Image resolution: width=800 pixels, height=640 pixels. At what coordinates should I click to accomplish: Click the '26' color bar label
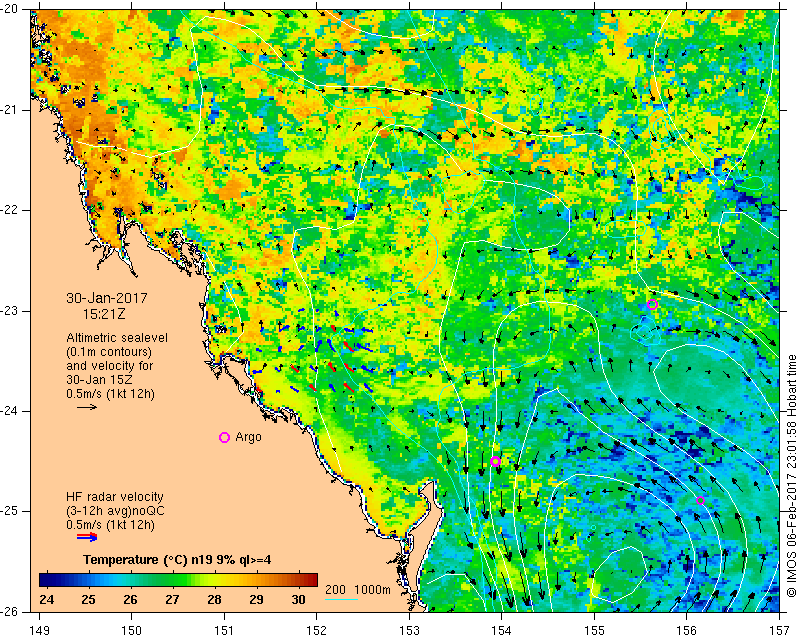tap(130, 599)
